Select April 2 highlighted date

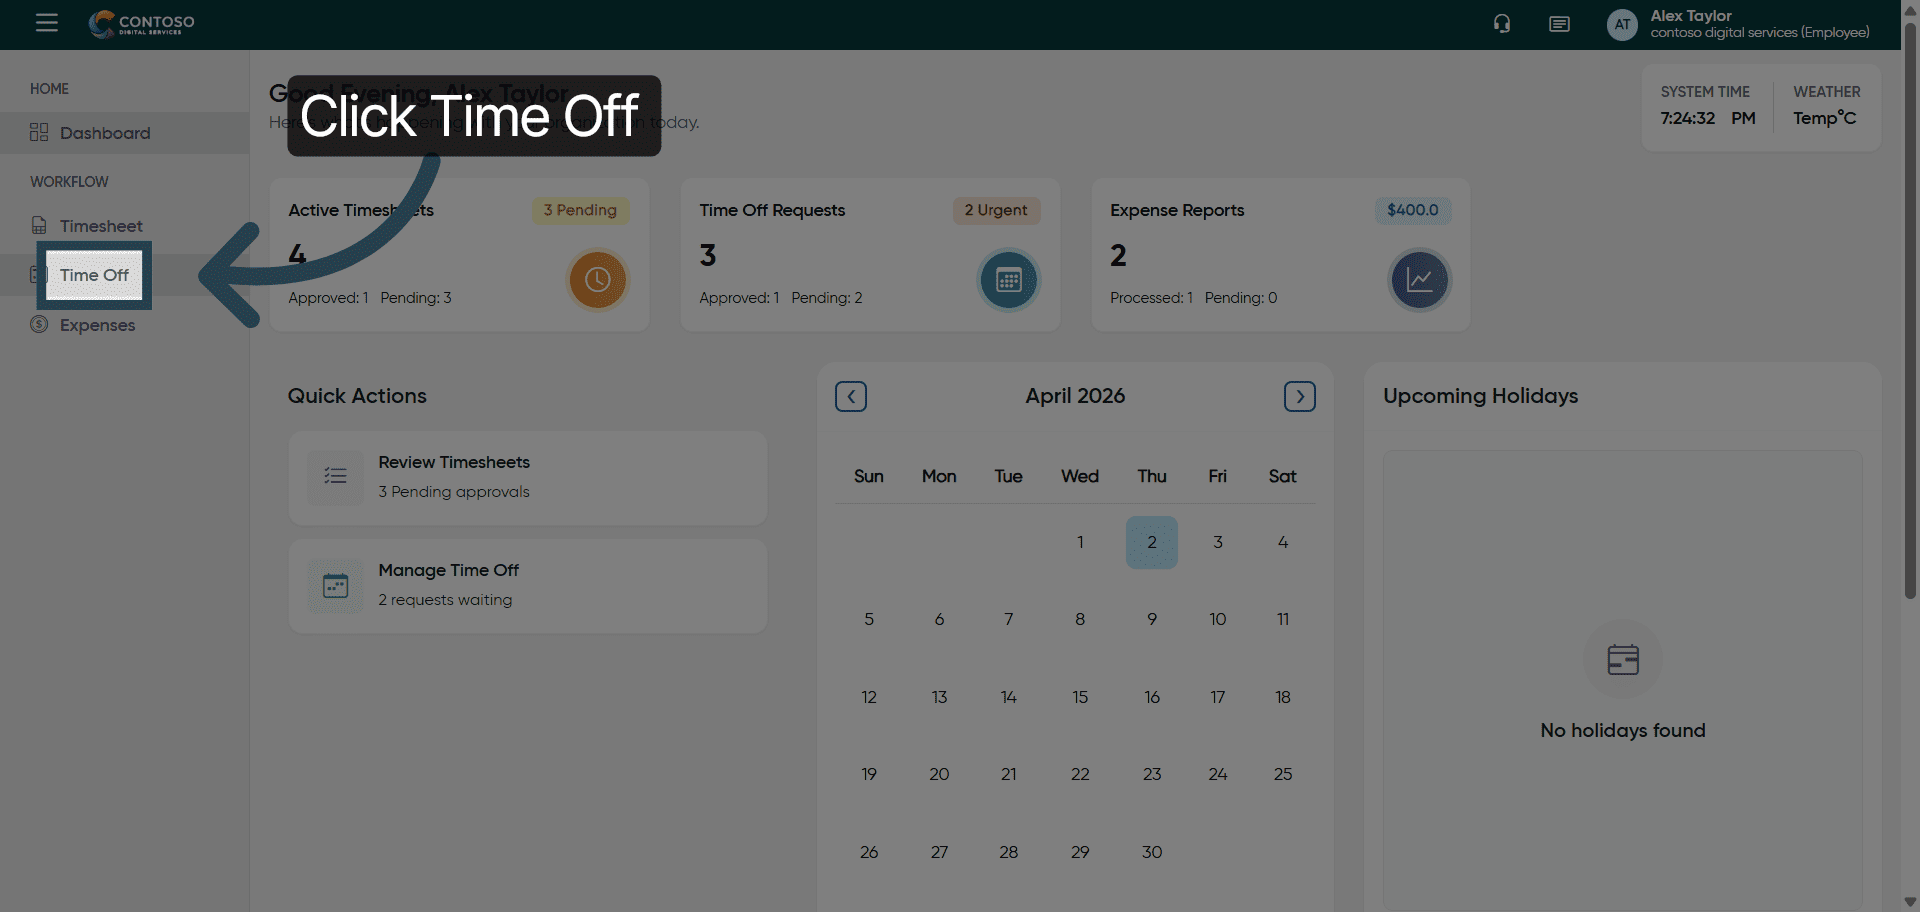click(1151, 542)
